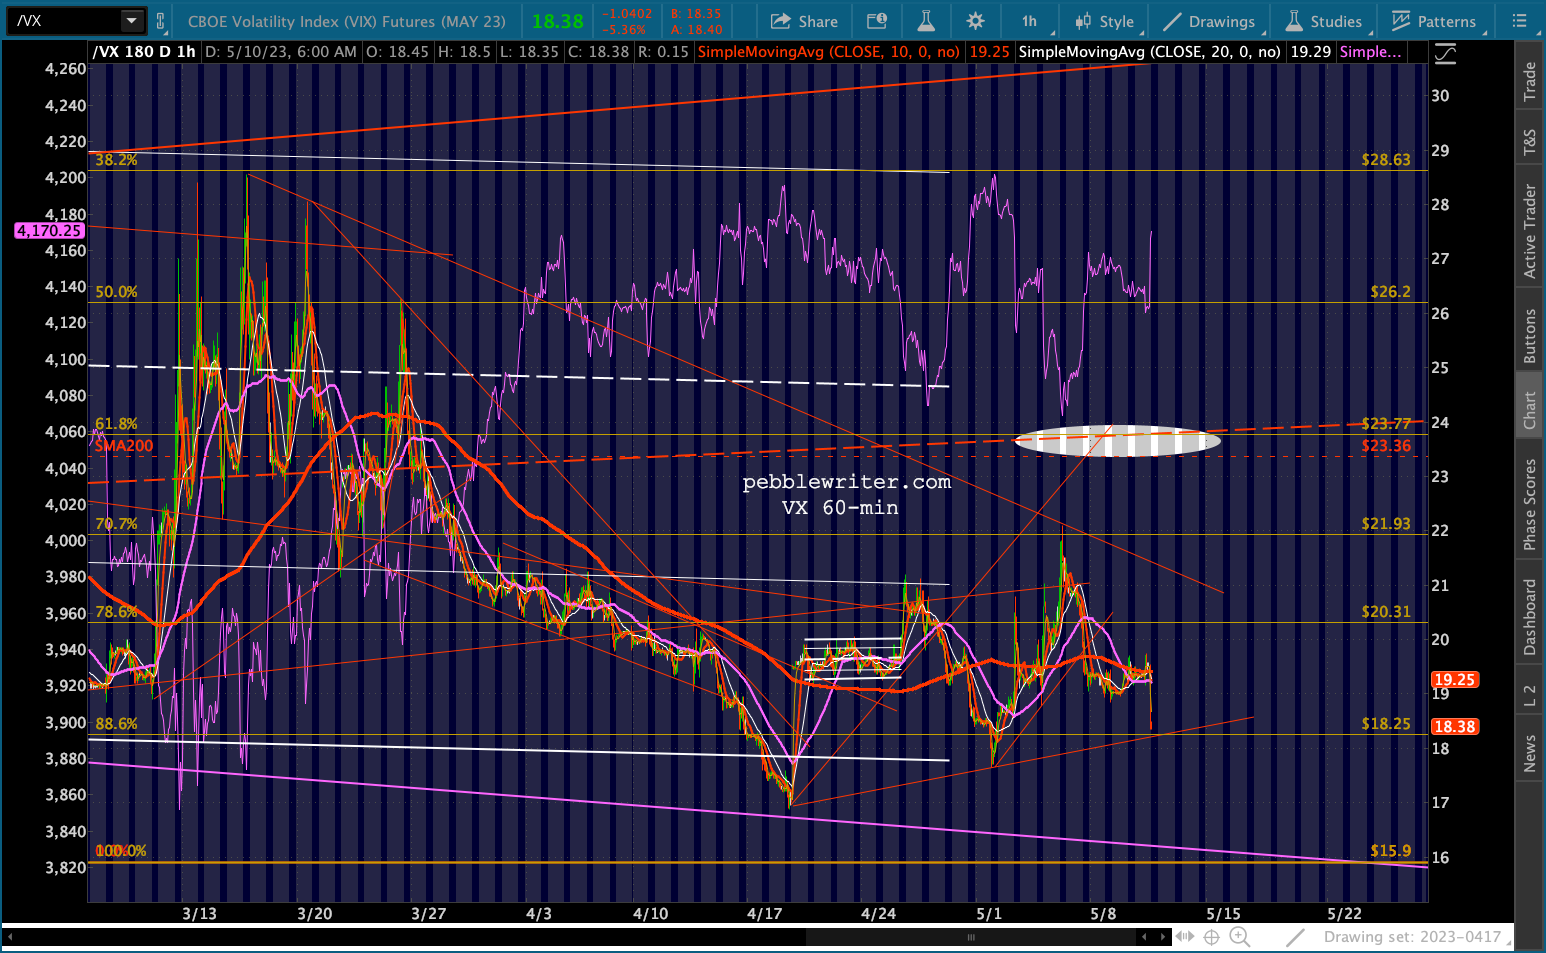1546x953 pixels.
Task: Toggle the Active Trader sidebar panel
Action: pyautogui.click(x=1529, y=231)
